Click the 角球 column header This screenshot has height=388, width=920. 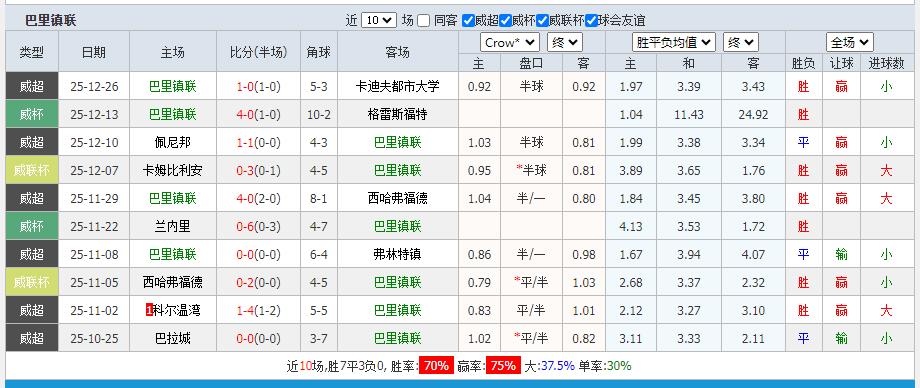click(x=319, y=52)
